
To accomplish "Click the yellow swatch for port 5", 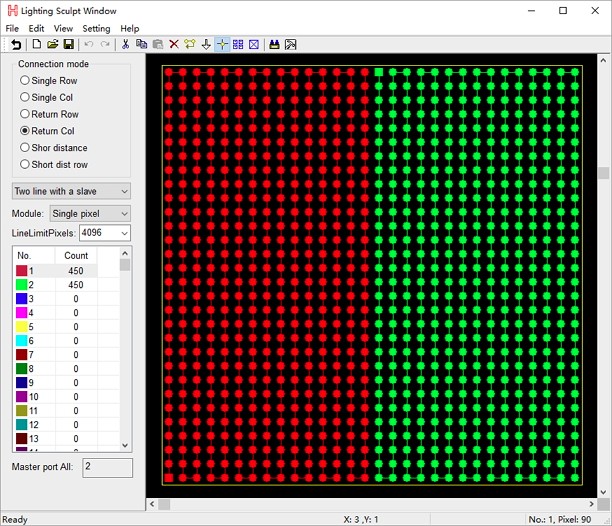I will (x=21, y=327).
